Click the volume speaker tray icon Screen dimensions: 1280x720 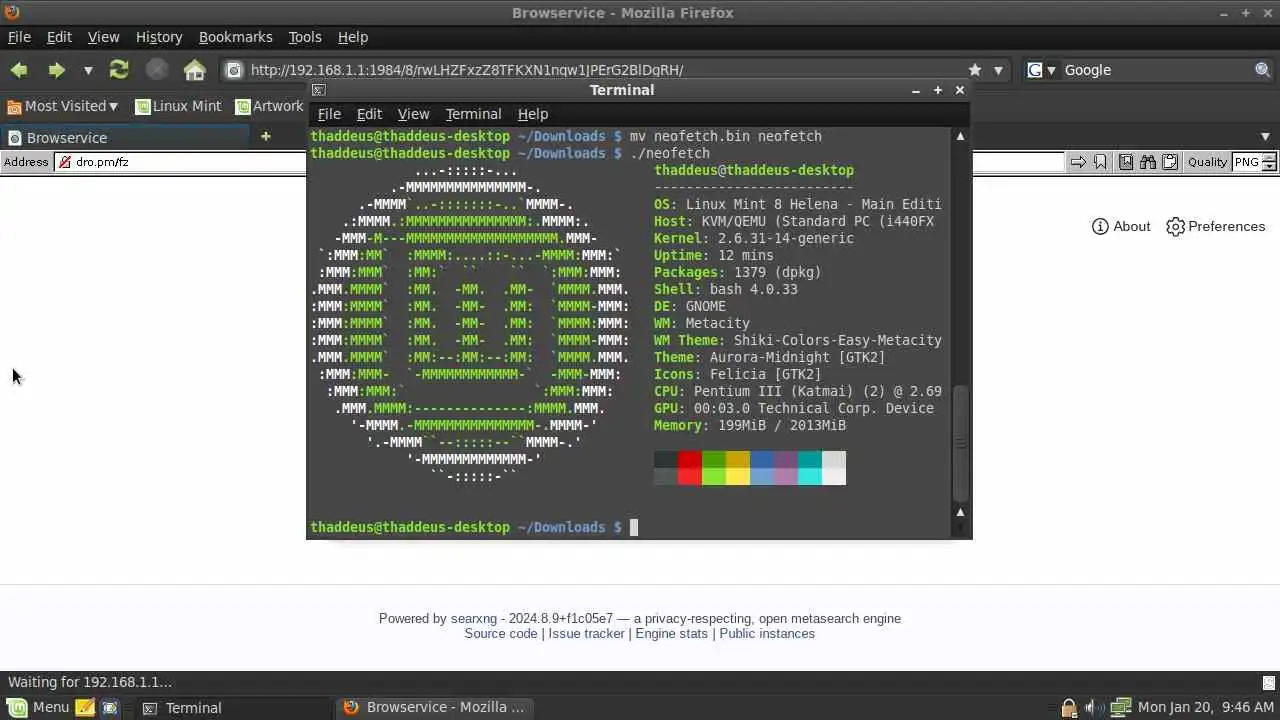click(1092, 708)
